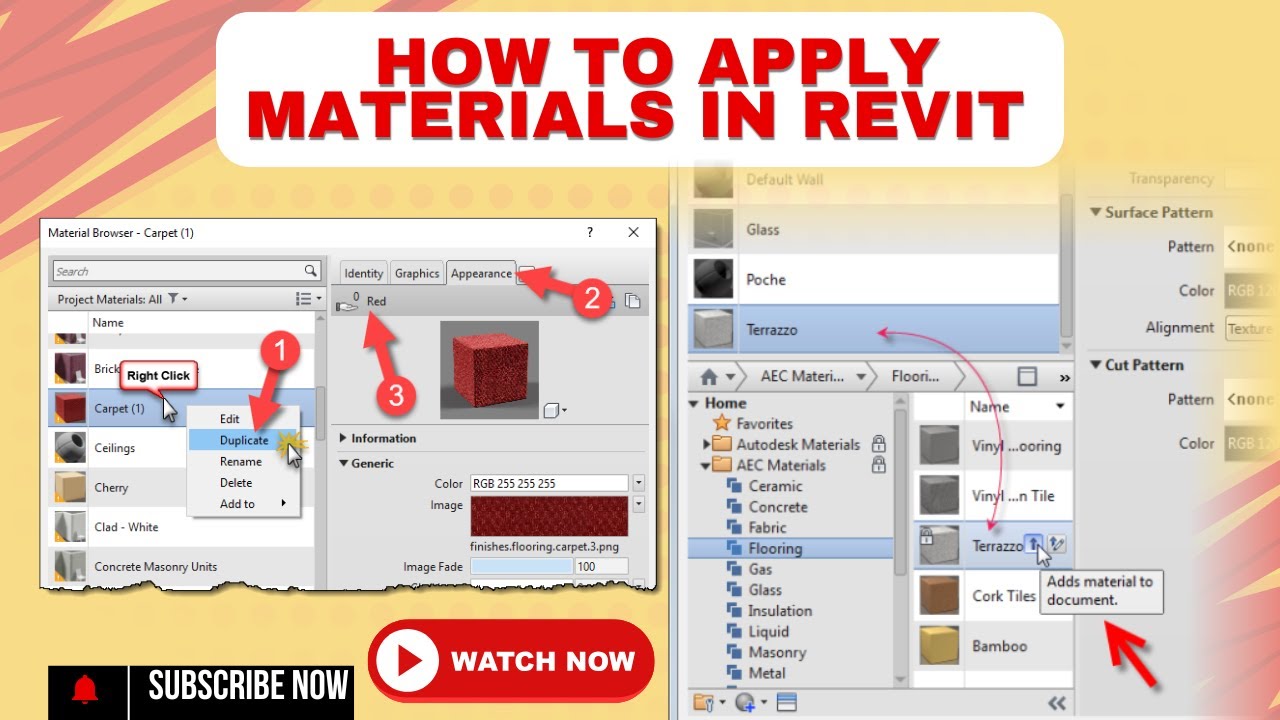Switch to the Identity tab
This screenshot has width=1280, height=720.
coord(363,273)
